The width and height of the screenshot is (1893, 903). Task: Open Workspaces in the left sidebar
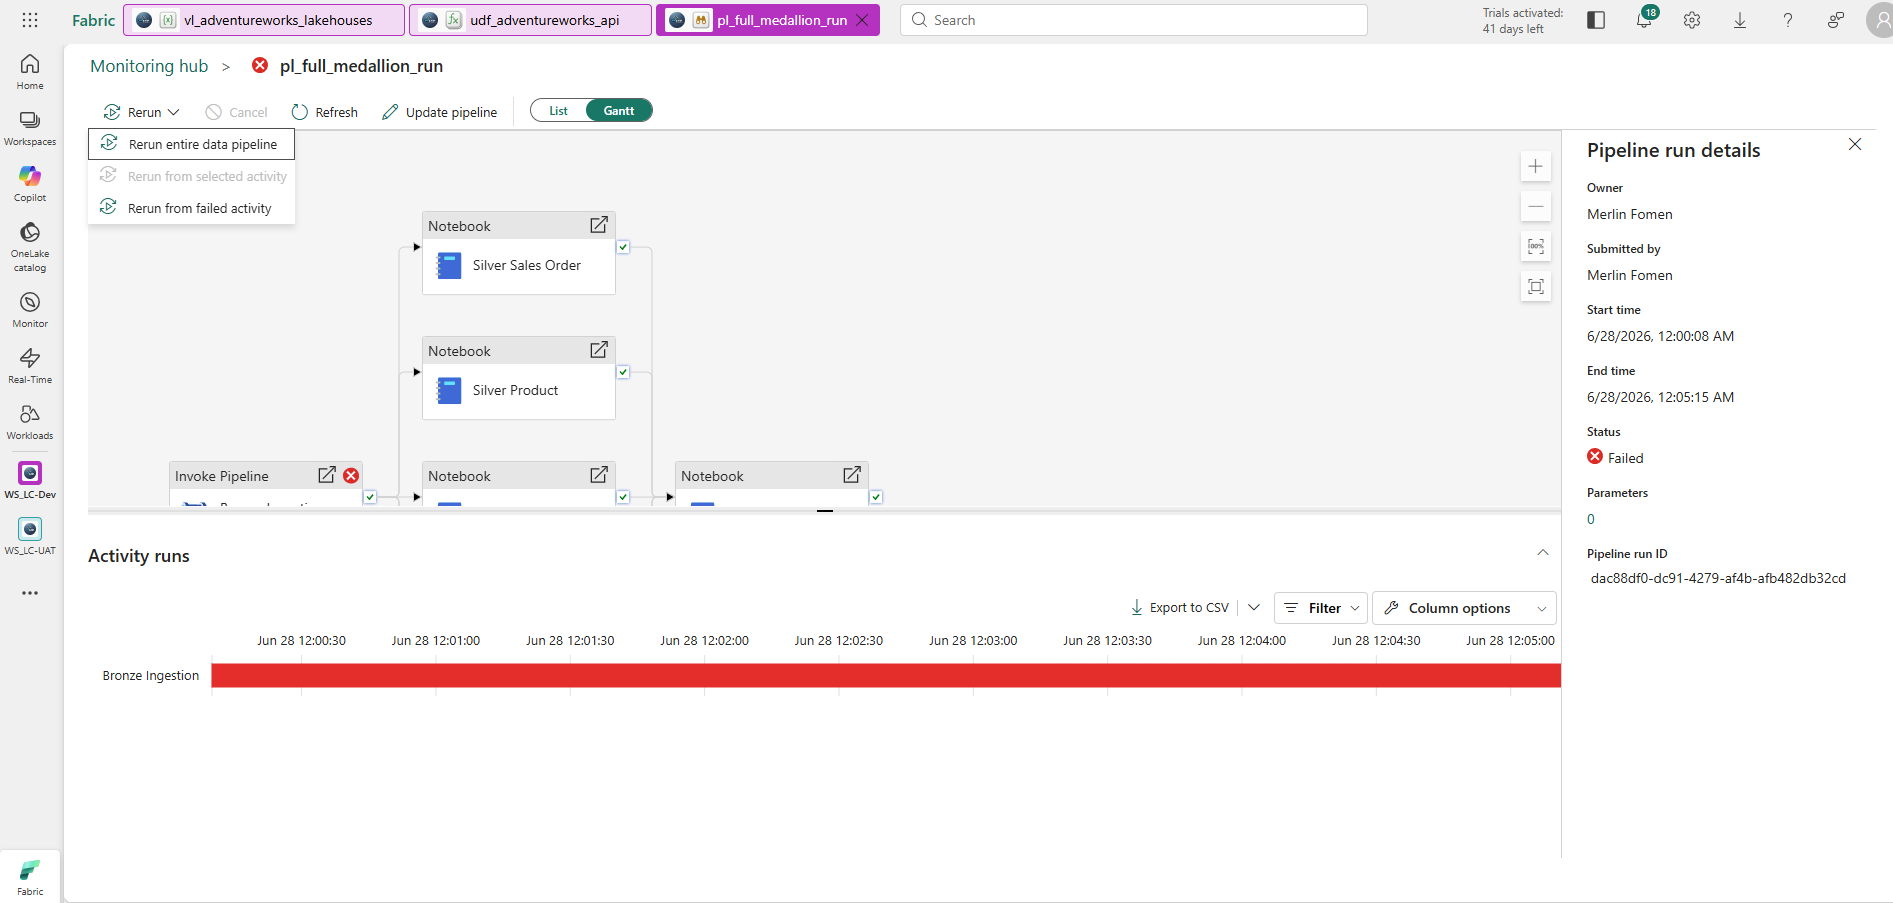pyautogui.click(x=30, y=128)
